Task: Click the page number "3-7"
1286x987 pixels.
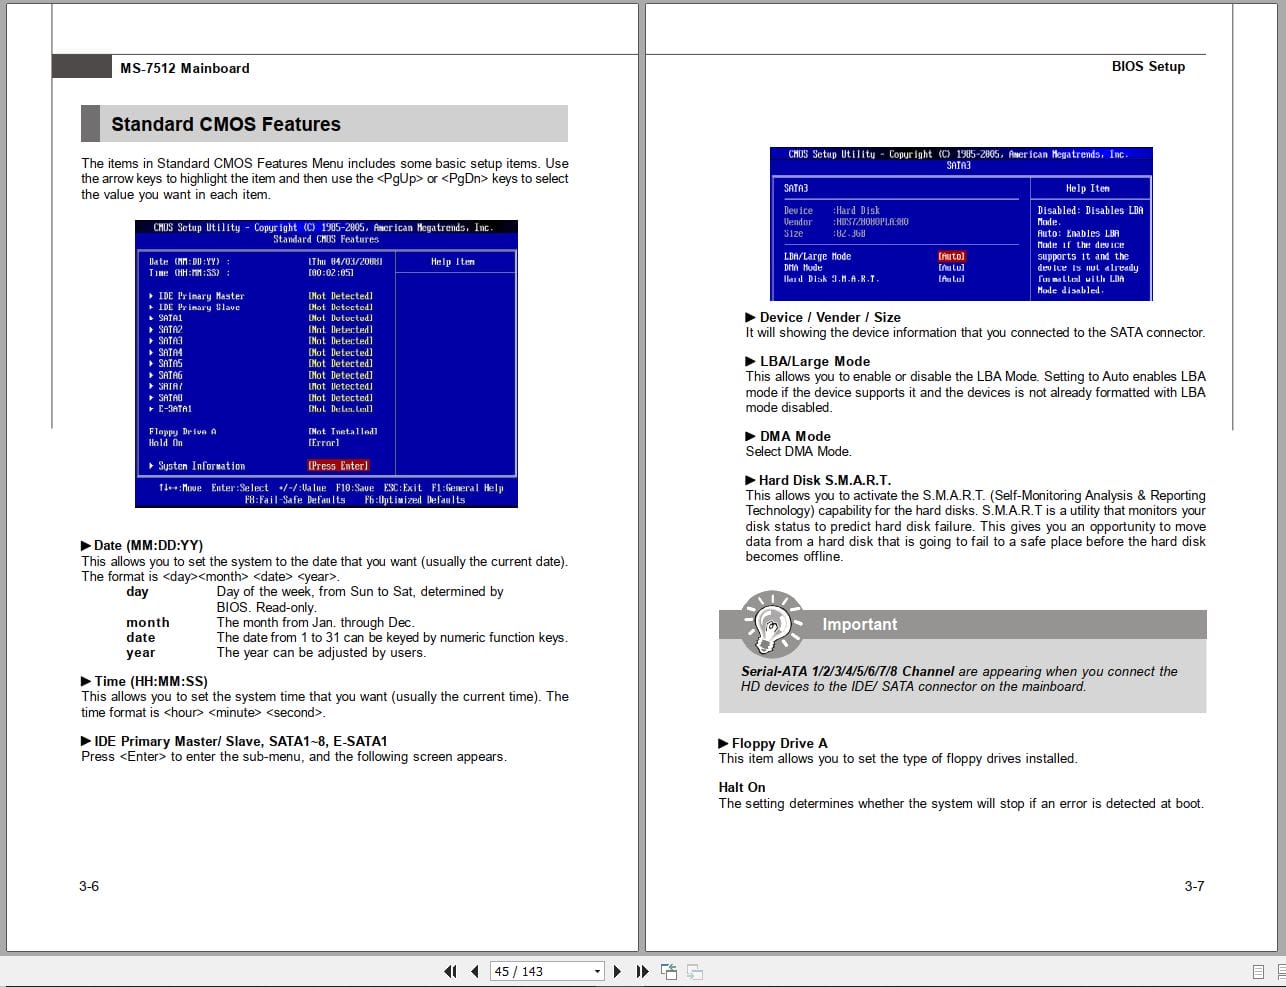Action: pyautogui.click(x=1194, y=886)
